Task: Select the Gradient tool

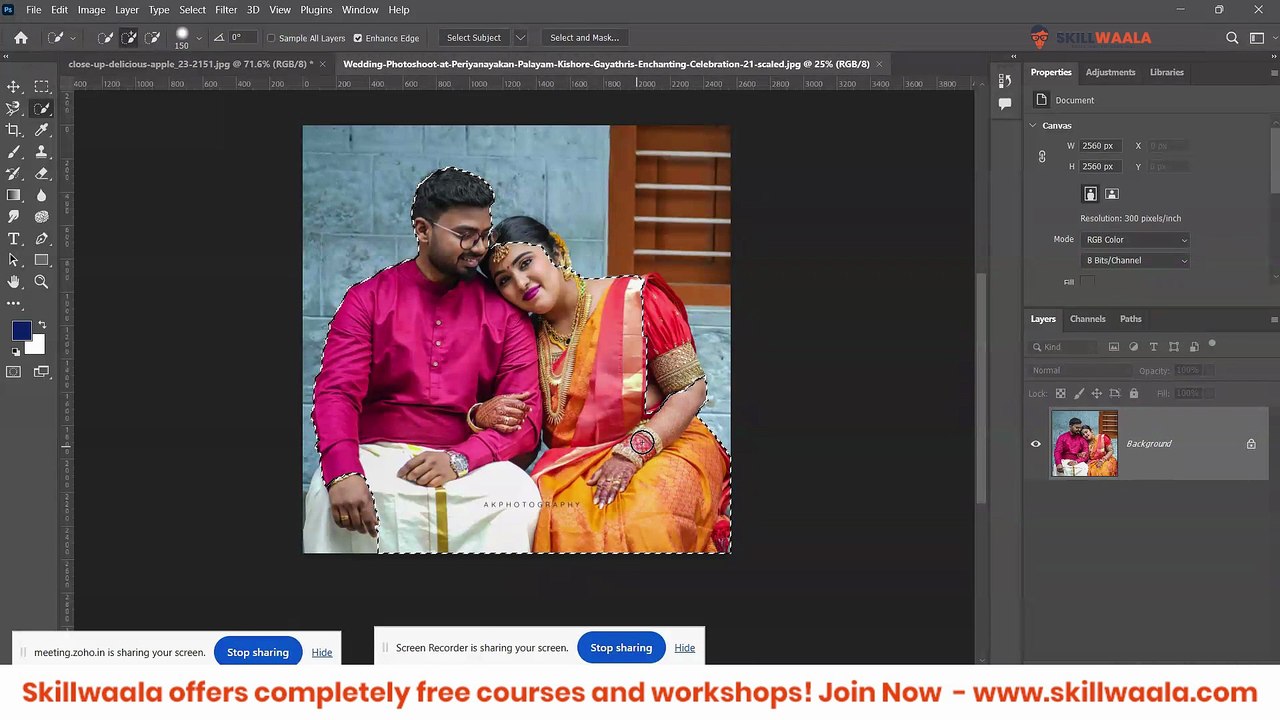Action: (14, 195)
